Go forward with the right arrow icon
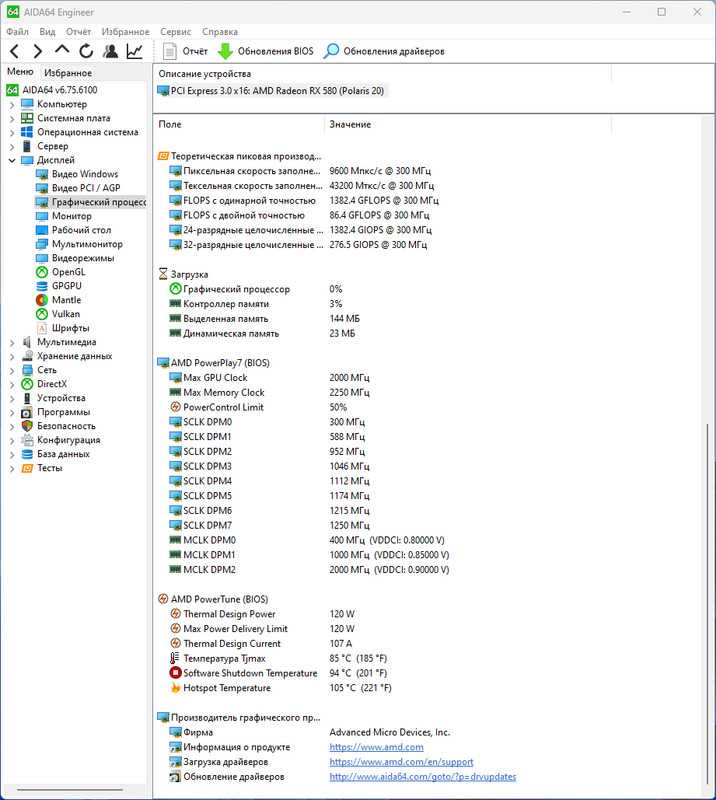The image size is (716, 800). tap(38, 51)
